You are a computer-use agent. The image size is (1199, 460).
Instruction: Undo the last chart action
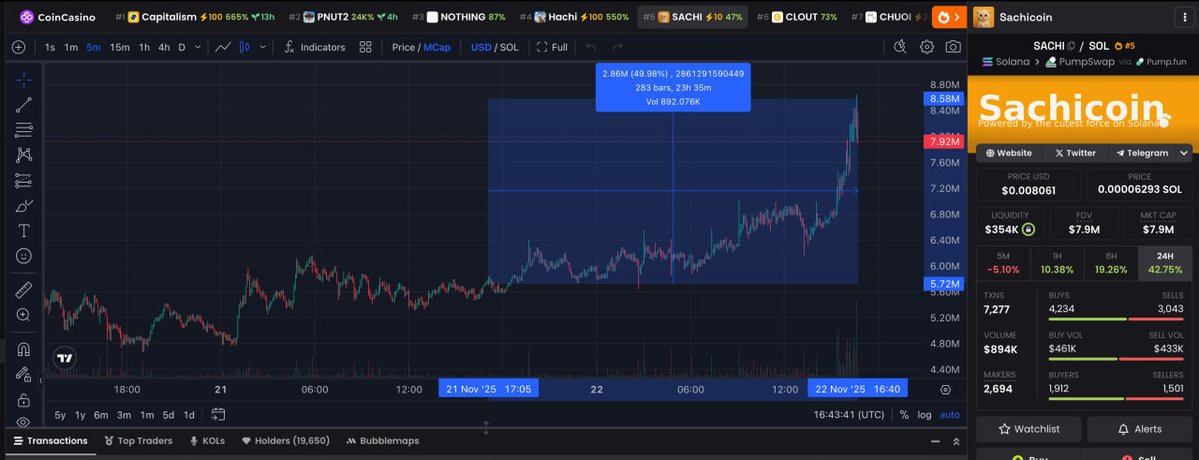click(591, 47)
